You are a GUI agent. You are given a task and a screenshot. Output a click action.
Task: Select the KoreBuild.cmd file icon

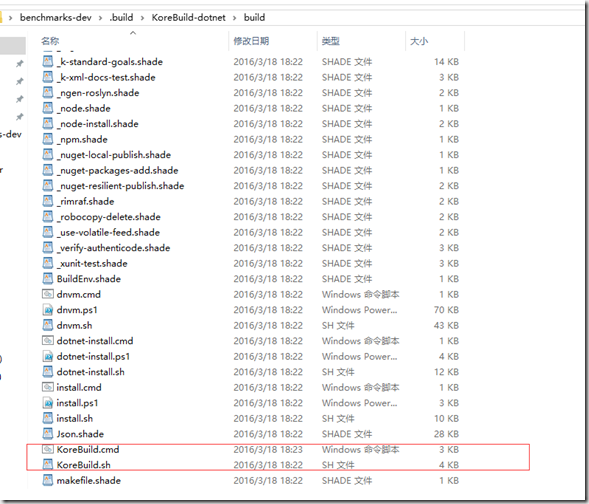point(48,449)
